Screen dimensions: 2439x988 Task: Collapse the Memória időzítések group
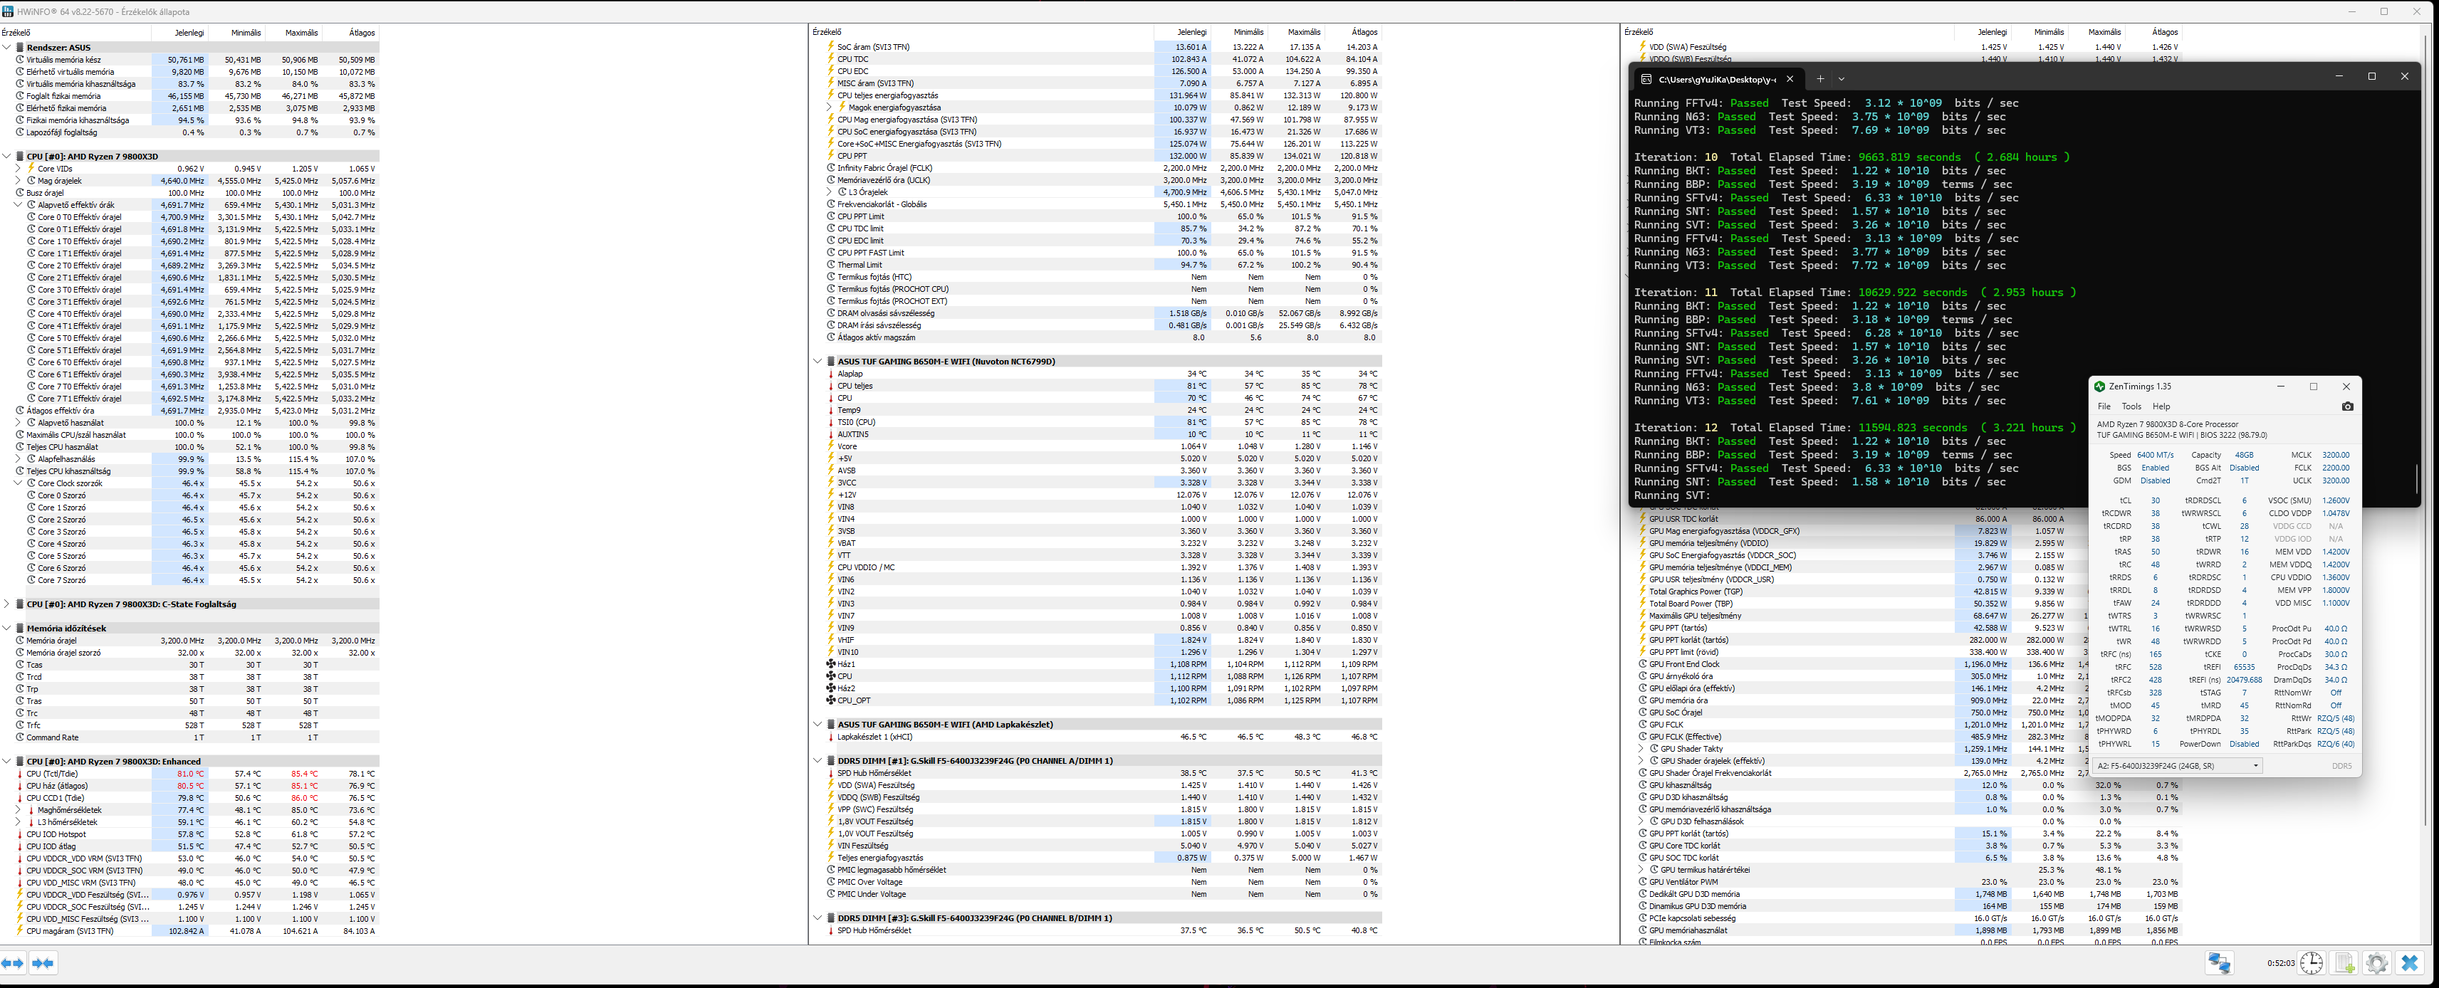7,629
